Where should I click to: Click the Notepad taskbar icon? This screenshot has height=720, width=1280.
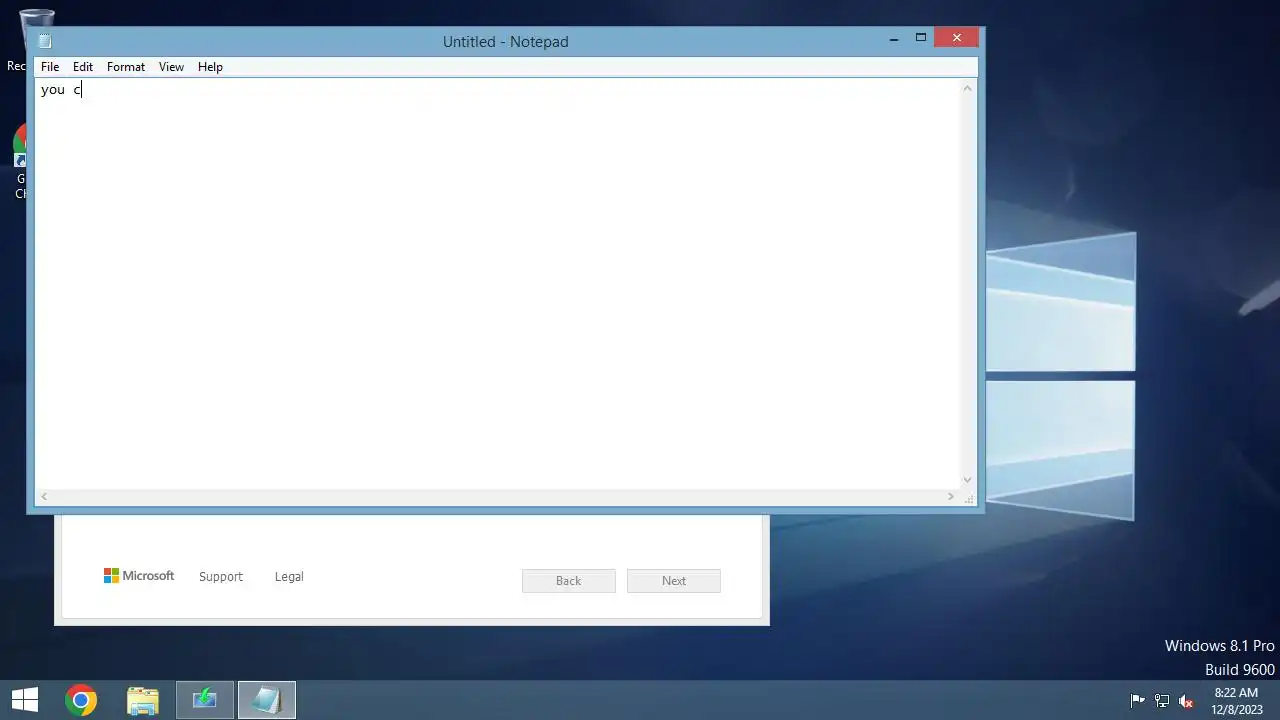(x=266, y=700)
